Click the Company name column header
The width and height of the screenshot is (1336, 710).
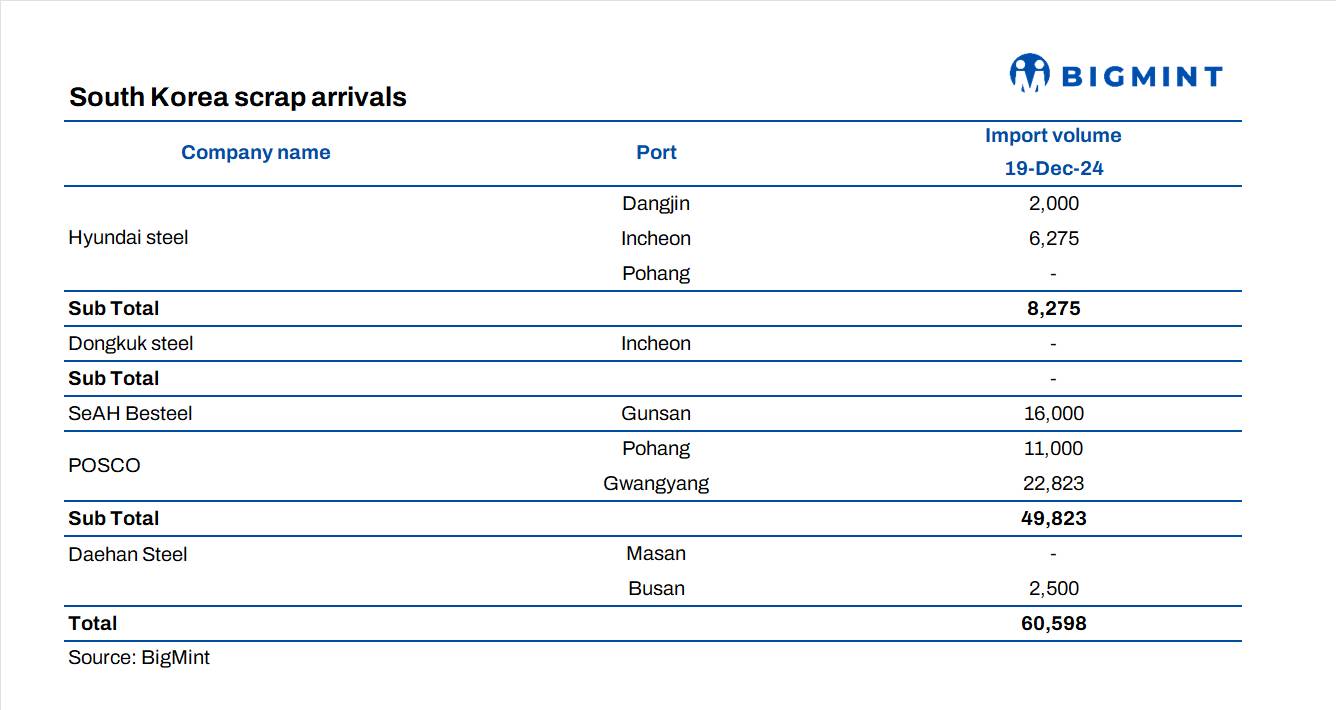pos(255,152)
